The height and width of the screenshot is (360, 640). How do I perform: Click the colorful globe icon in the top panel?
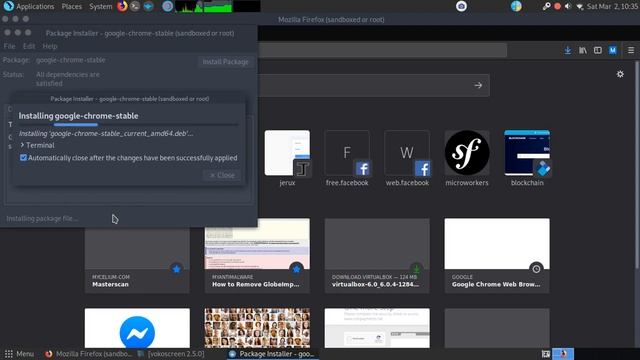[x=516, y=6]
